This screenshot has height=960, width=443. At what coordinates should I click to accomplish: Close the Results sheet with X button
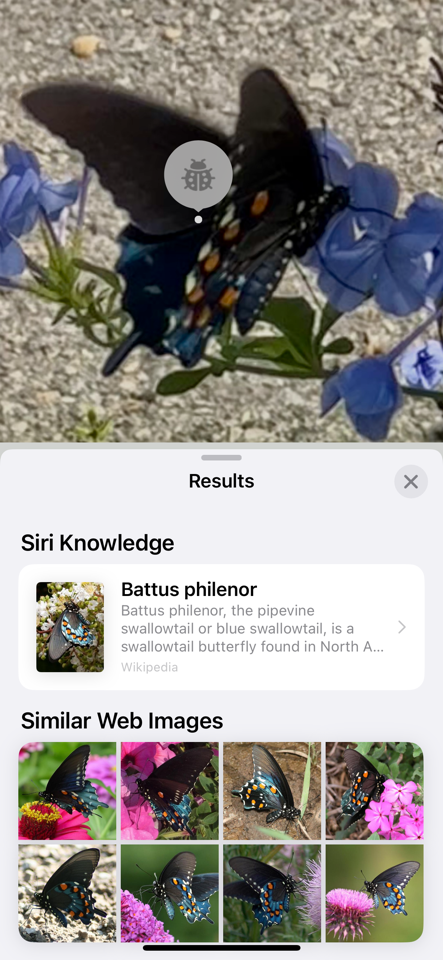[x=411, y=482]
